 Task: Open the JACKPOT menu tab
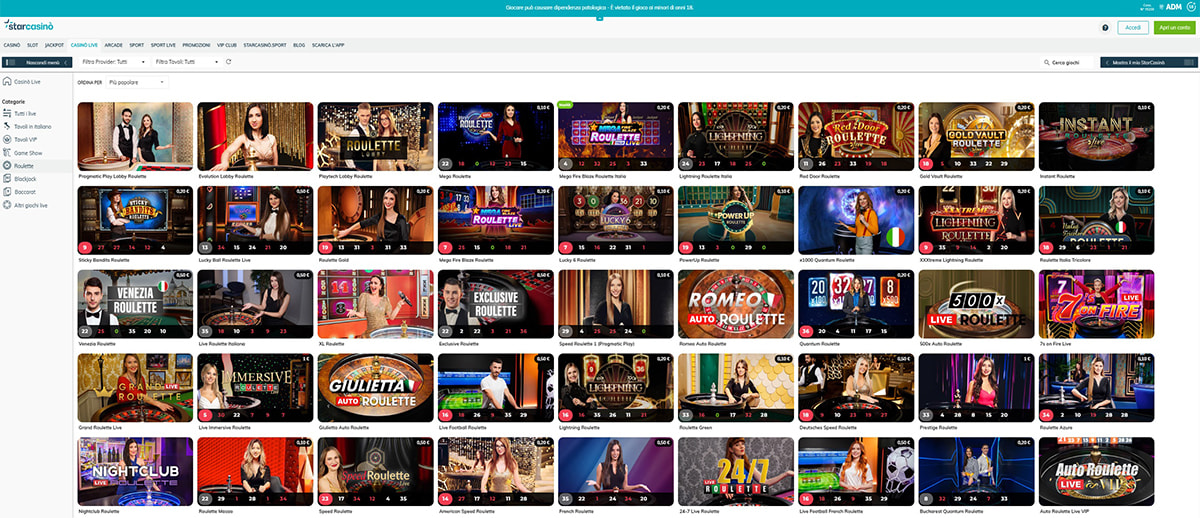point(54,45)
